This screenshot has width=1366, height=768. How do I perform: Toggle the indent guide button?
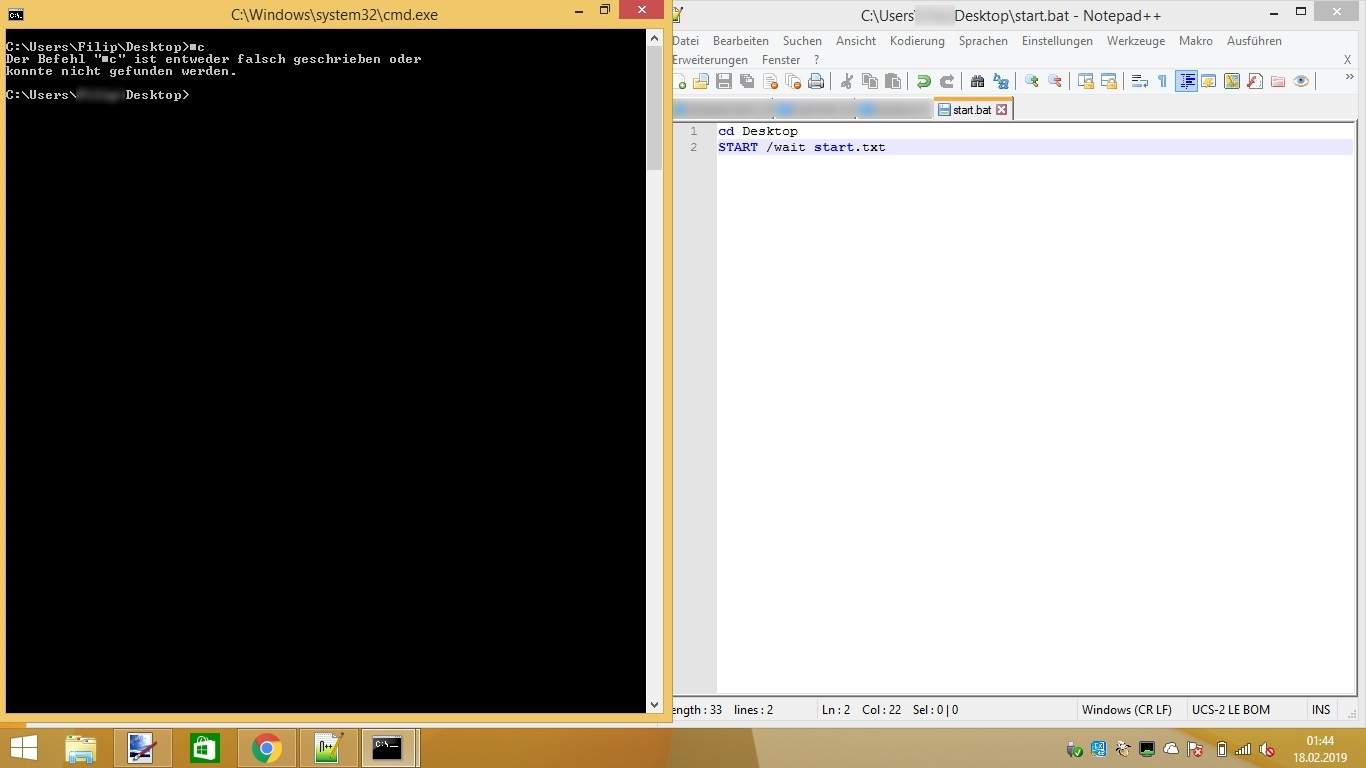click(1186, 82)
